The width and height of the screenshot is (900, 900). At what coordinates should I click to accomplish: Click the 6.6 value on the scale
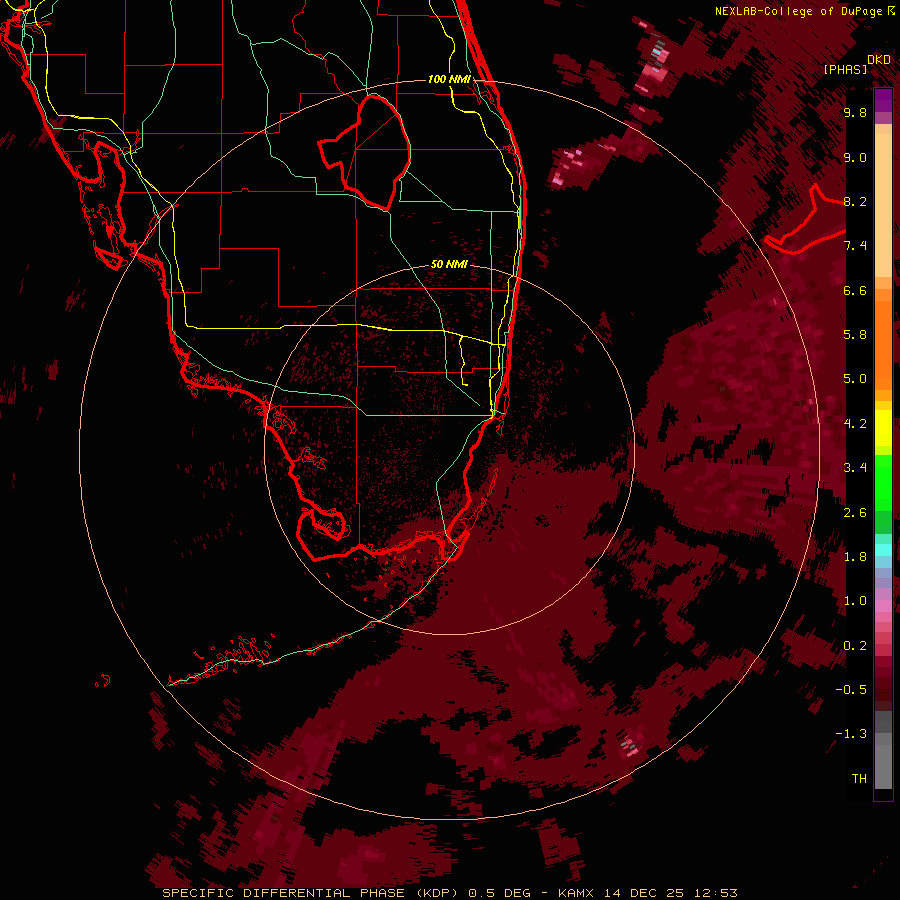pos(855,290)
